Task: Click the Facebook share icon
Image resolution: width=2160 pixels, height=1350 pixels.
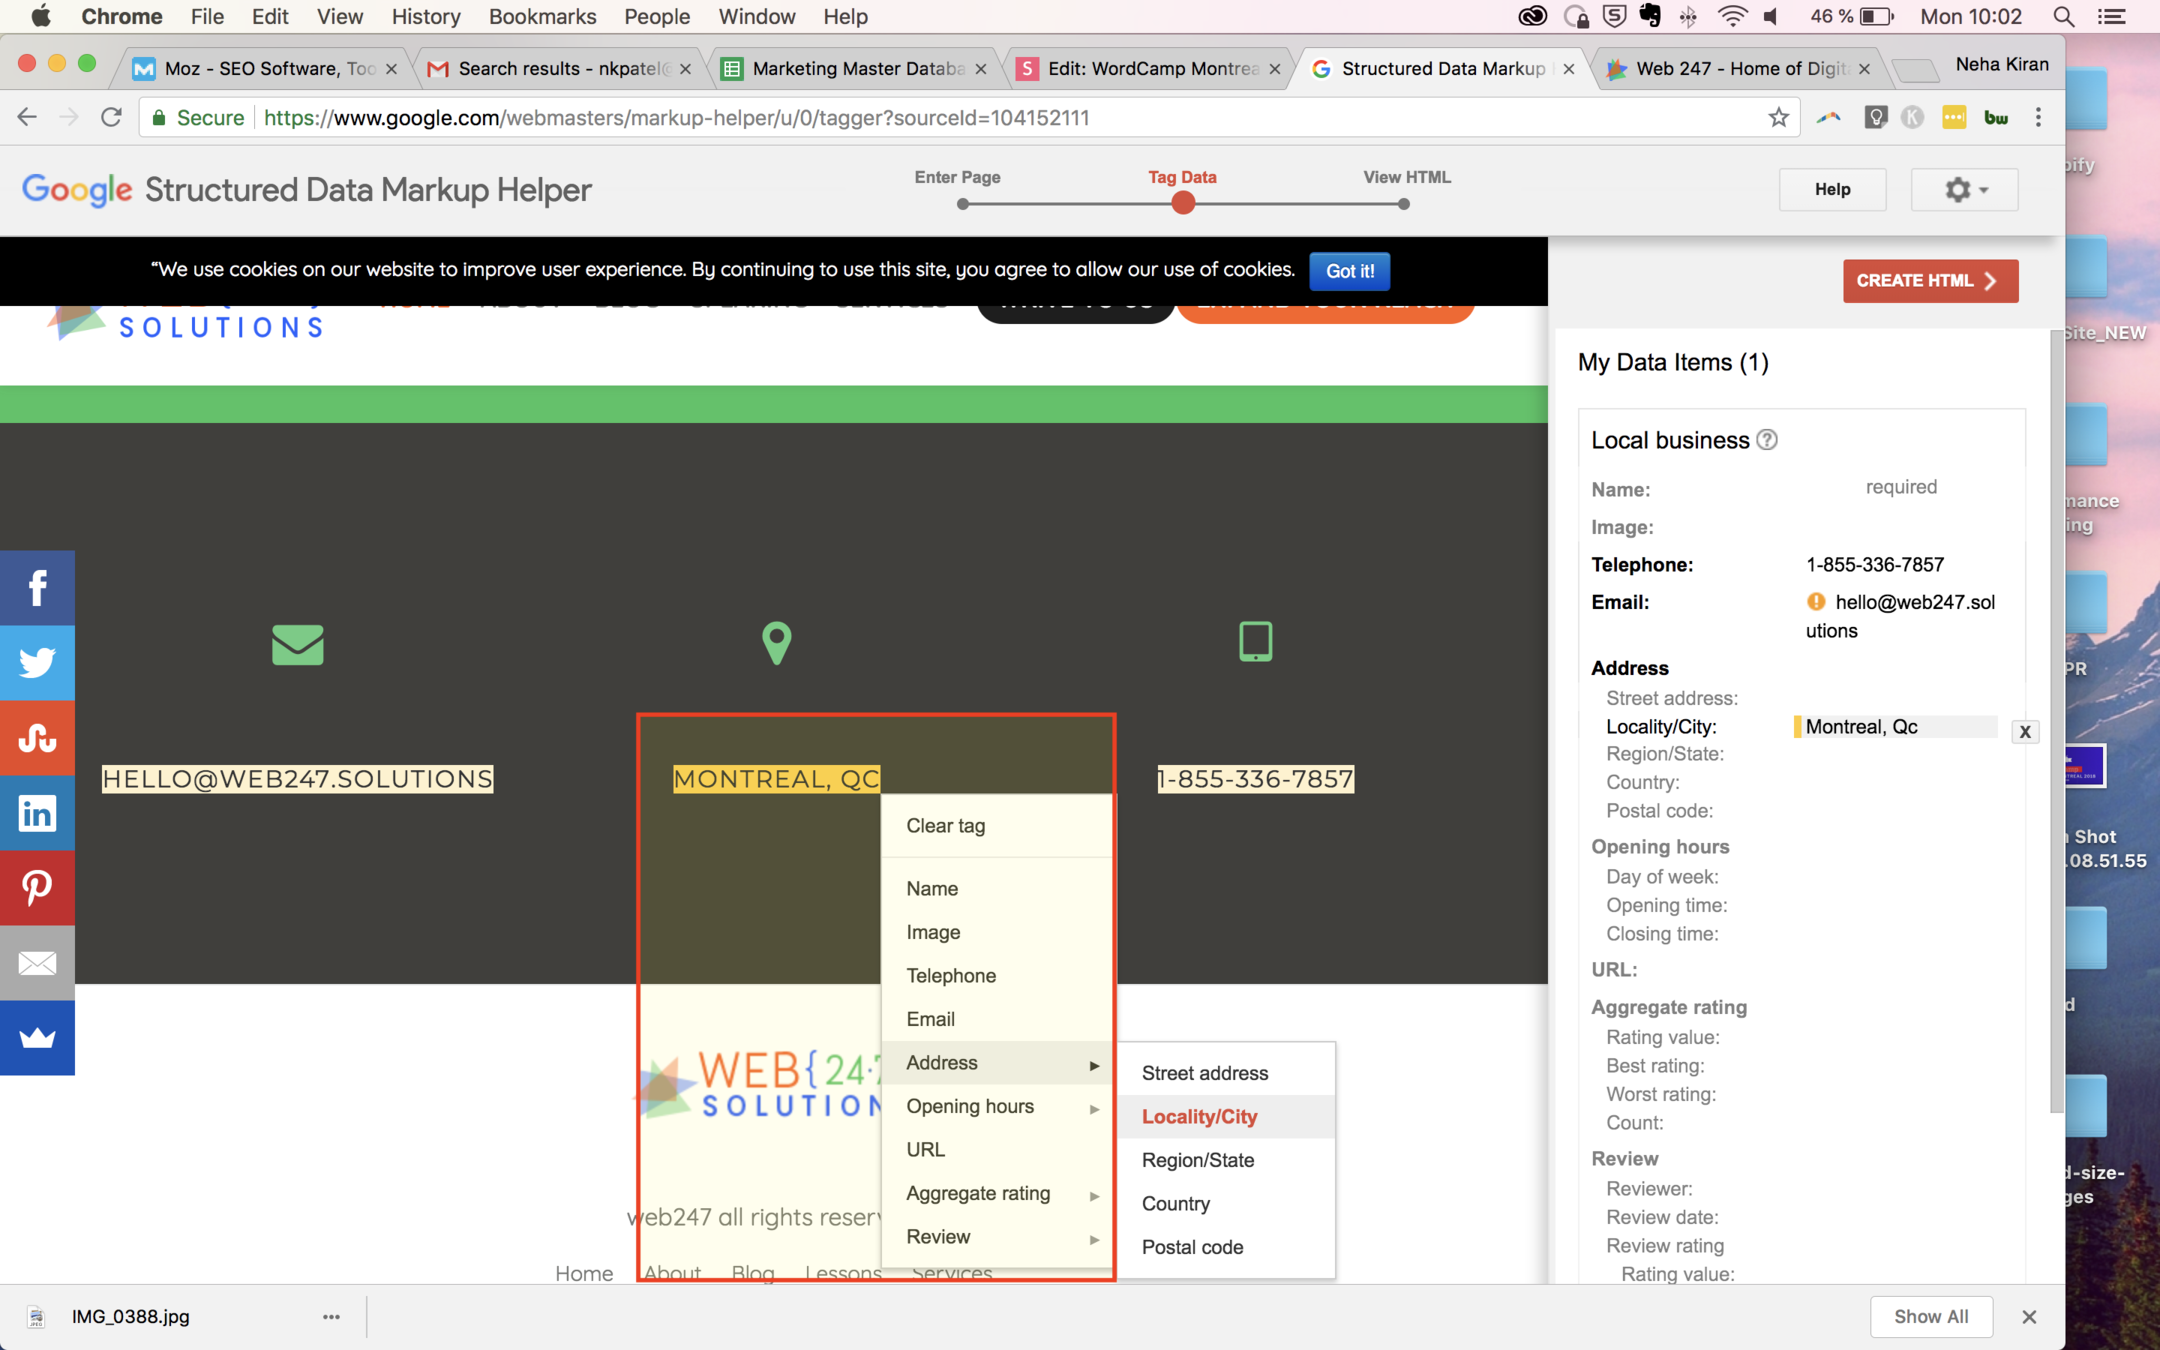Action: coord(37,587)
